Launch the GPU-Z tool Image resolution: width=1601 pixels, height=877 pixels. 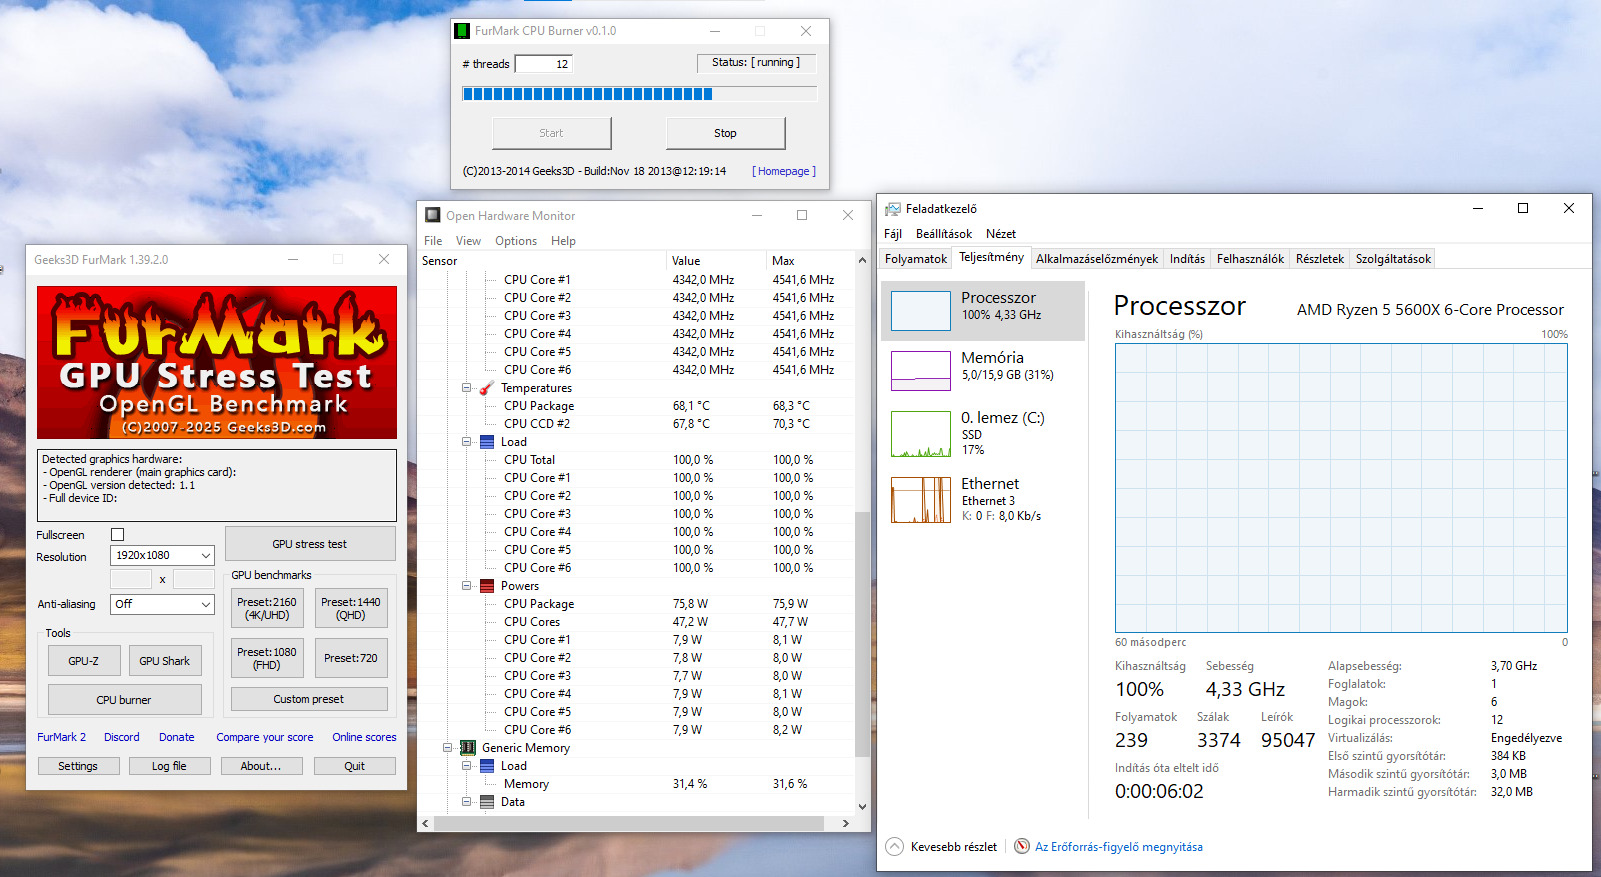pyautogui.click(x=84, y=661)
